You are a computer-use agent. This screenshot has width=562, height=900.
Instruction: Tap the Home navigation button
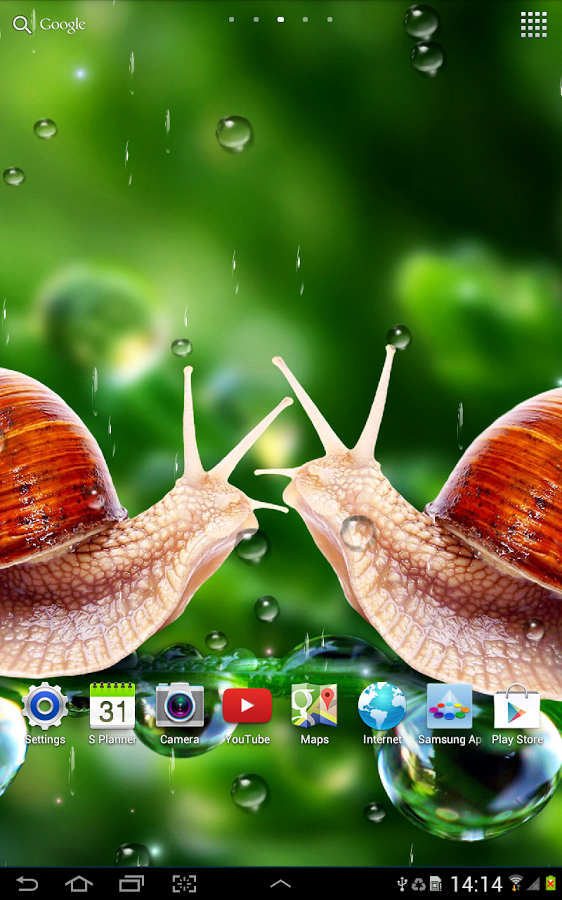click(79, 883)
